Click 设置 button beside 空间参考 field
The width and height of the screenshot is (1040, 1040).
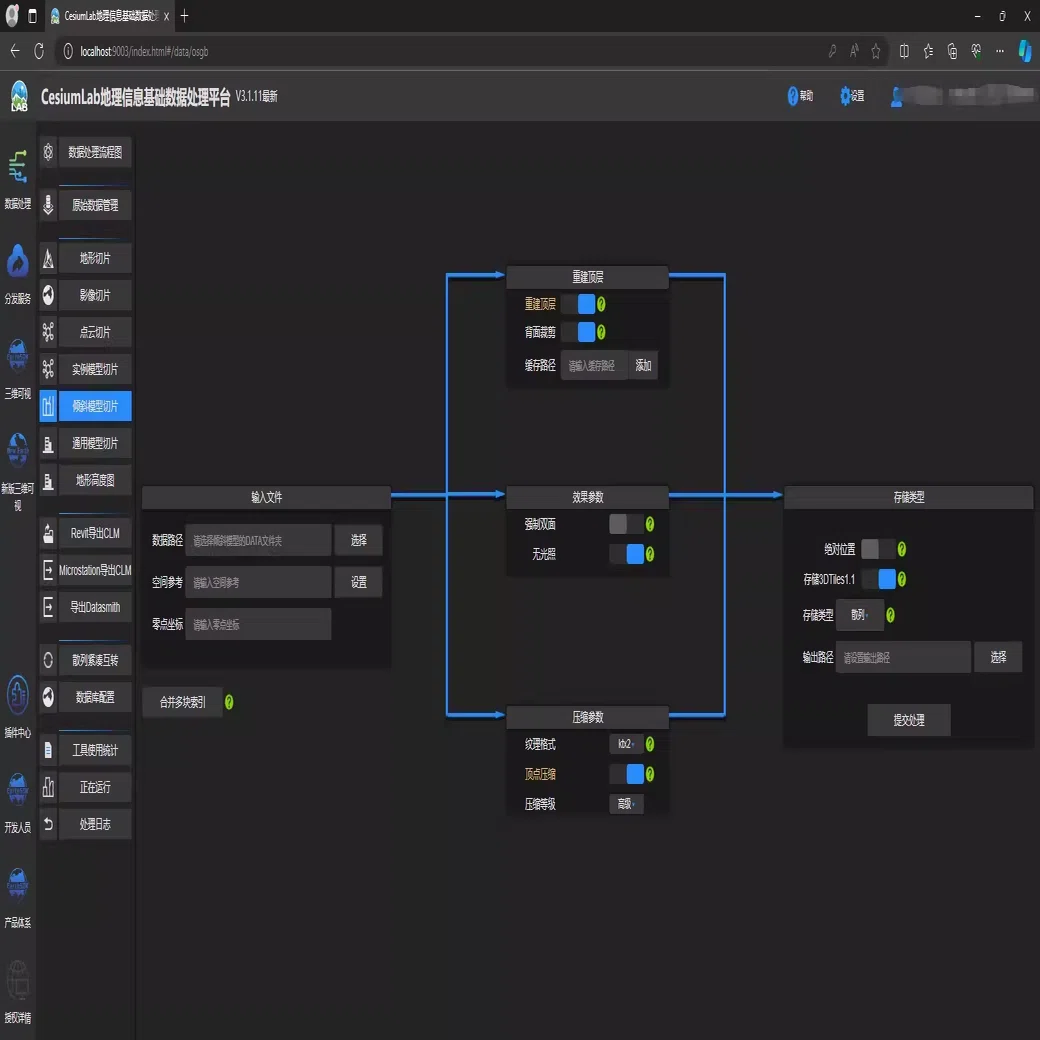tap(358, 582)
